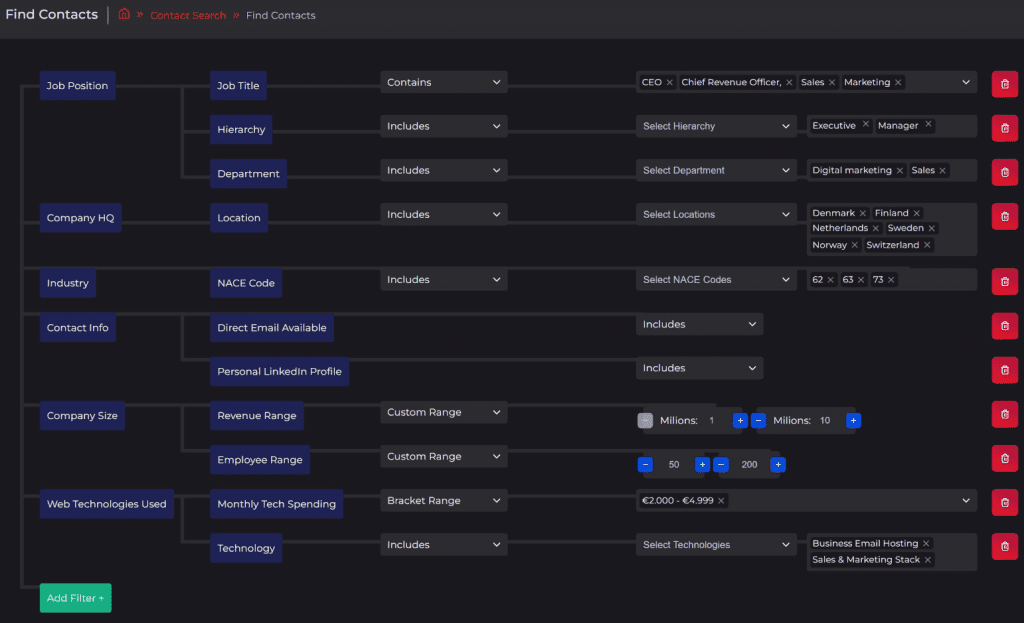The image size is (1024, 623).
Task: Expand the Bracket Range operator dropdown
Action: click(443, 501)
